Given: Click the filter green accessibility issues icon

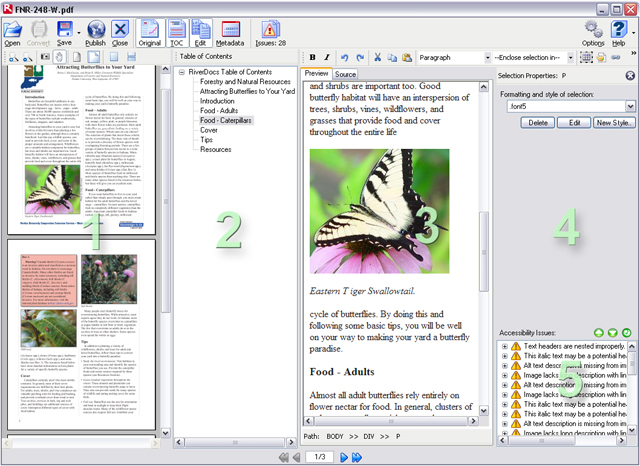Looking at the screenshot, I should 613,333.
